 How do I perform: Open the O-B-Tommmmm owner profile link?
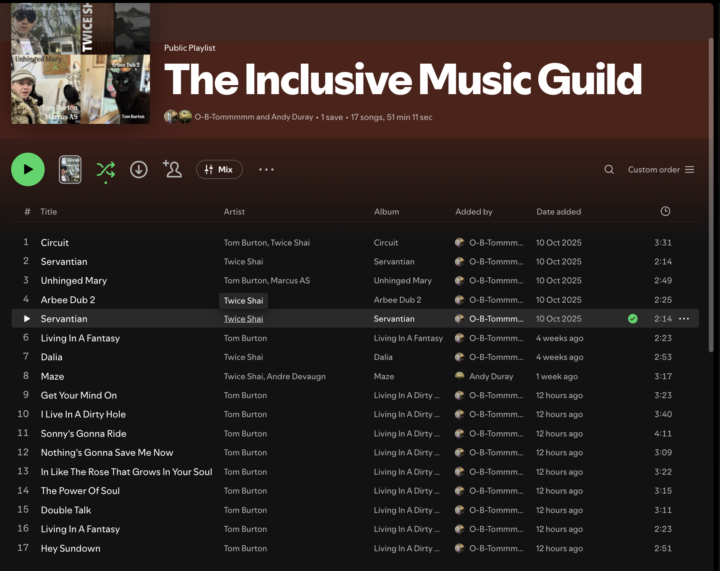pyautogui.click(x=224, y=117)
